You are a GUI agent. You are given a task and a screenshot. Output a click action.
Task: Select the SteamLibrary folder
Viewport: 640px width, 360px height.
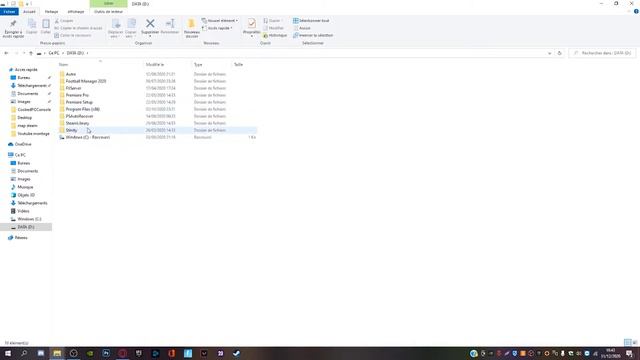click(x=77, y=123)
